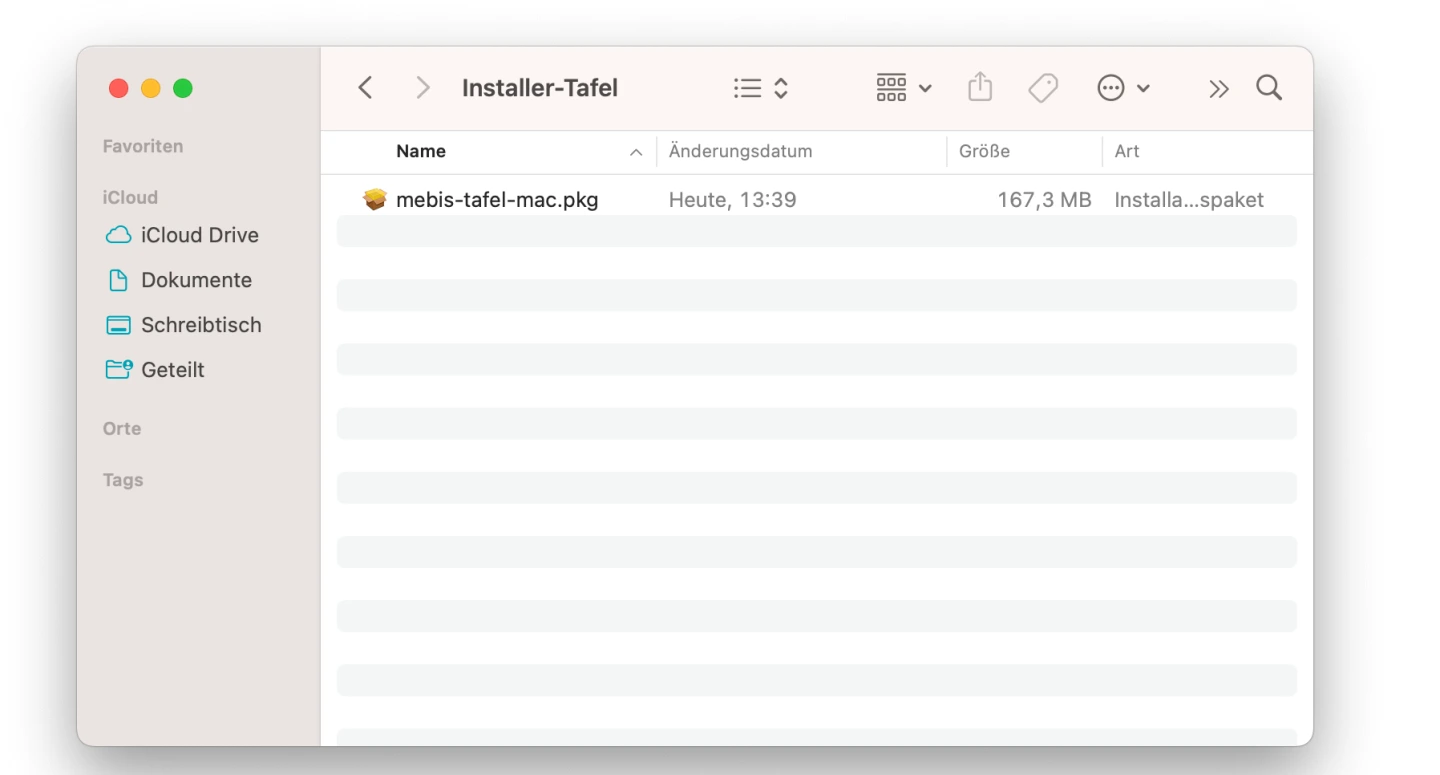The height and width of the screenshot is (775, 1440).
Task: Click the mebis-tafel-mac.pkg package icon
Action: (x=375, y=200)
